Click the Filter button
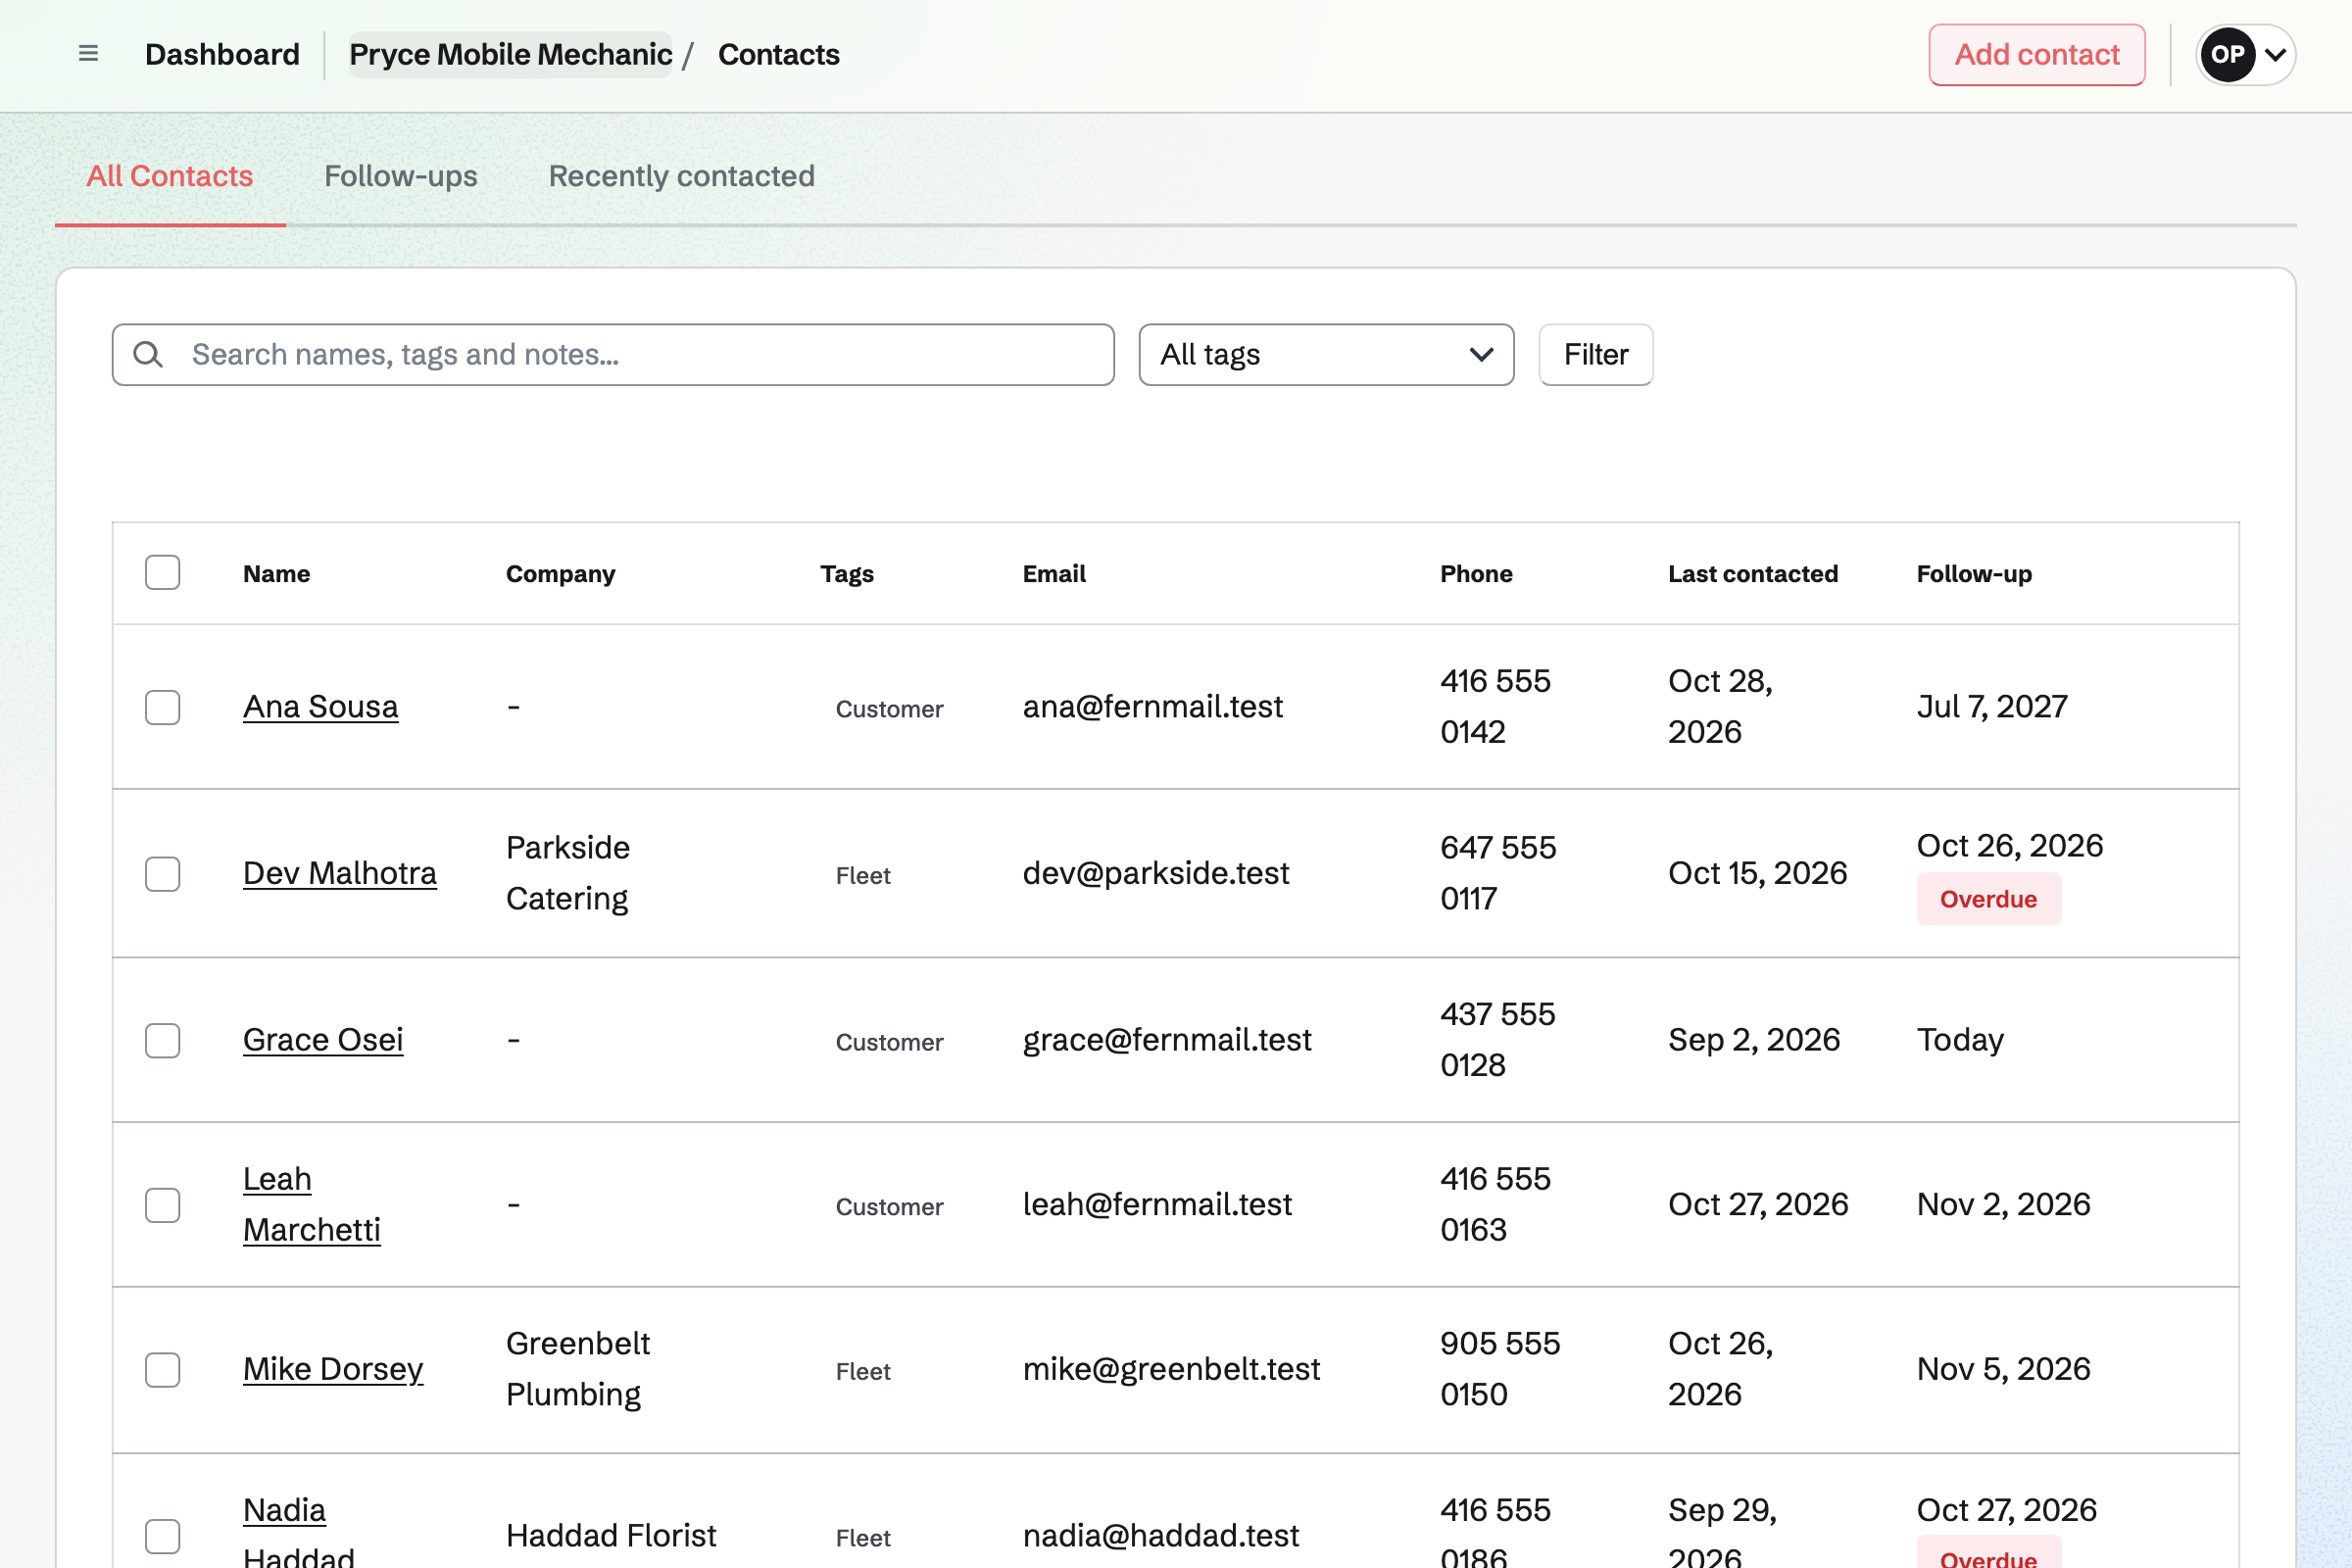Screen dimensions: 2352x1568 [1595, 354]
